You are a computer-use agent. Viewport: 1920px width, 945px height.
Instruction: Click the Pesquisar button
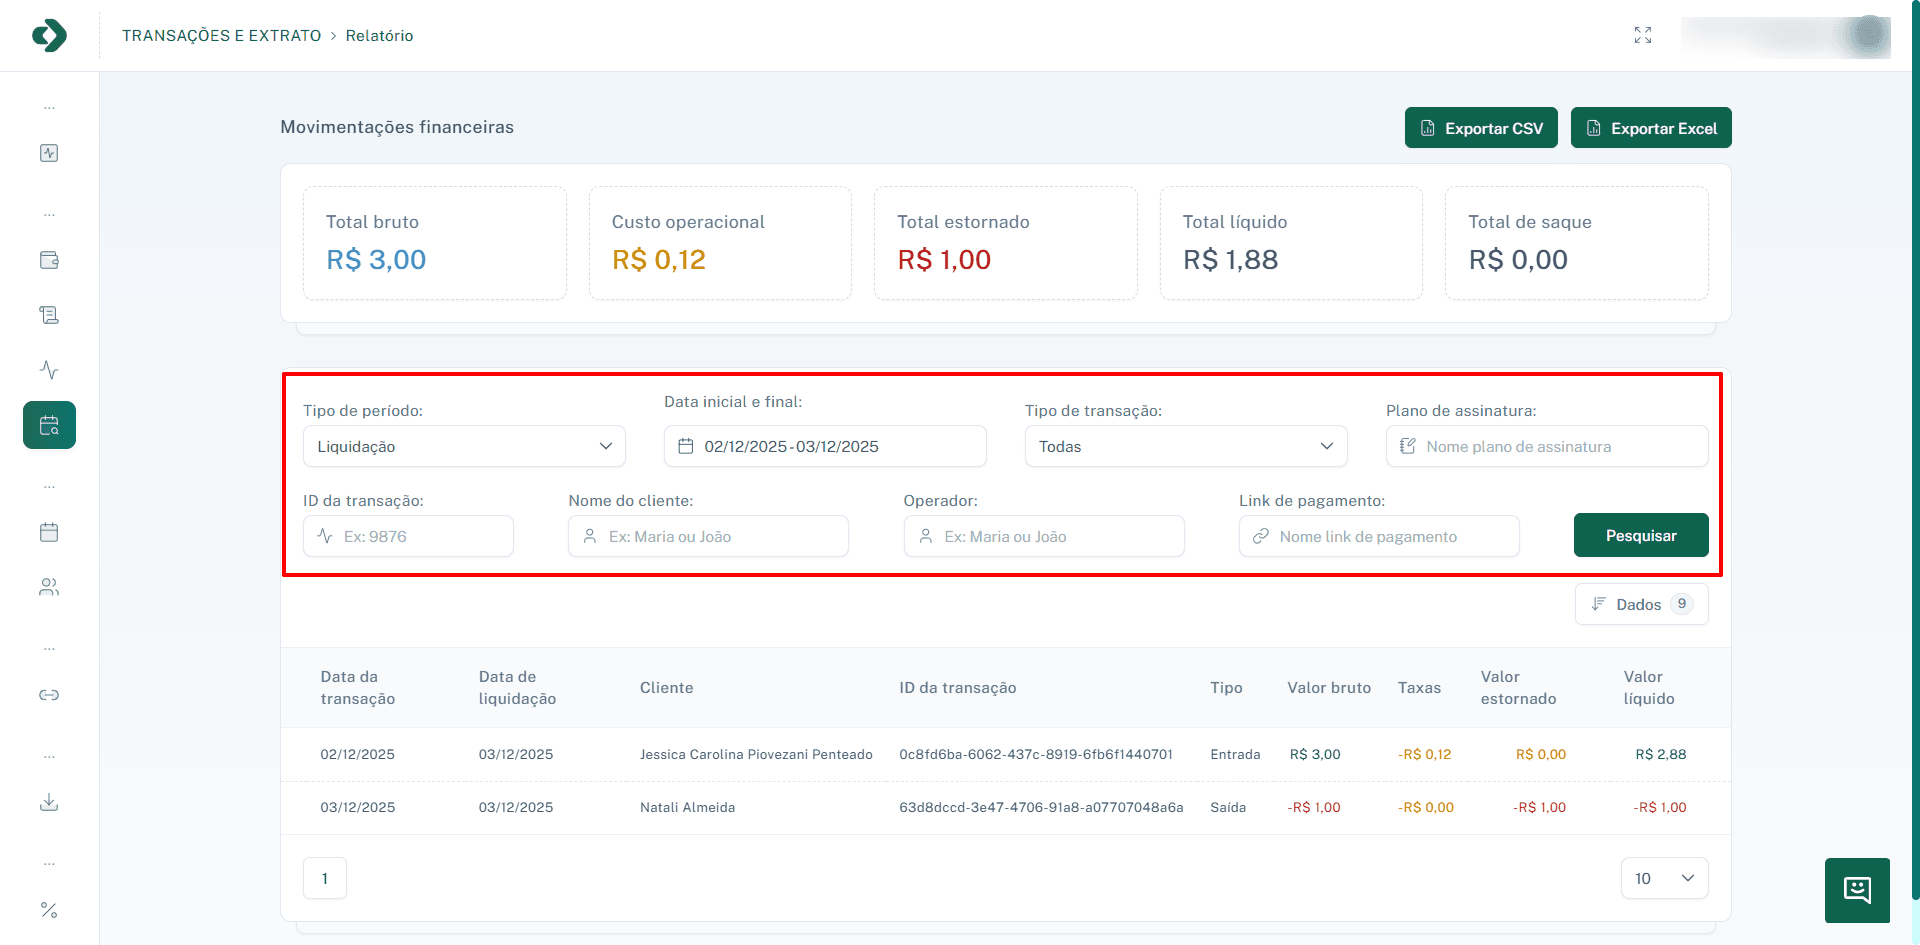click(1641, 536)
